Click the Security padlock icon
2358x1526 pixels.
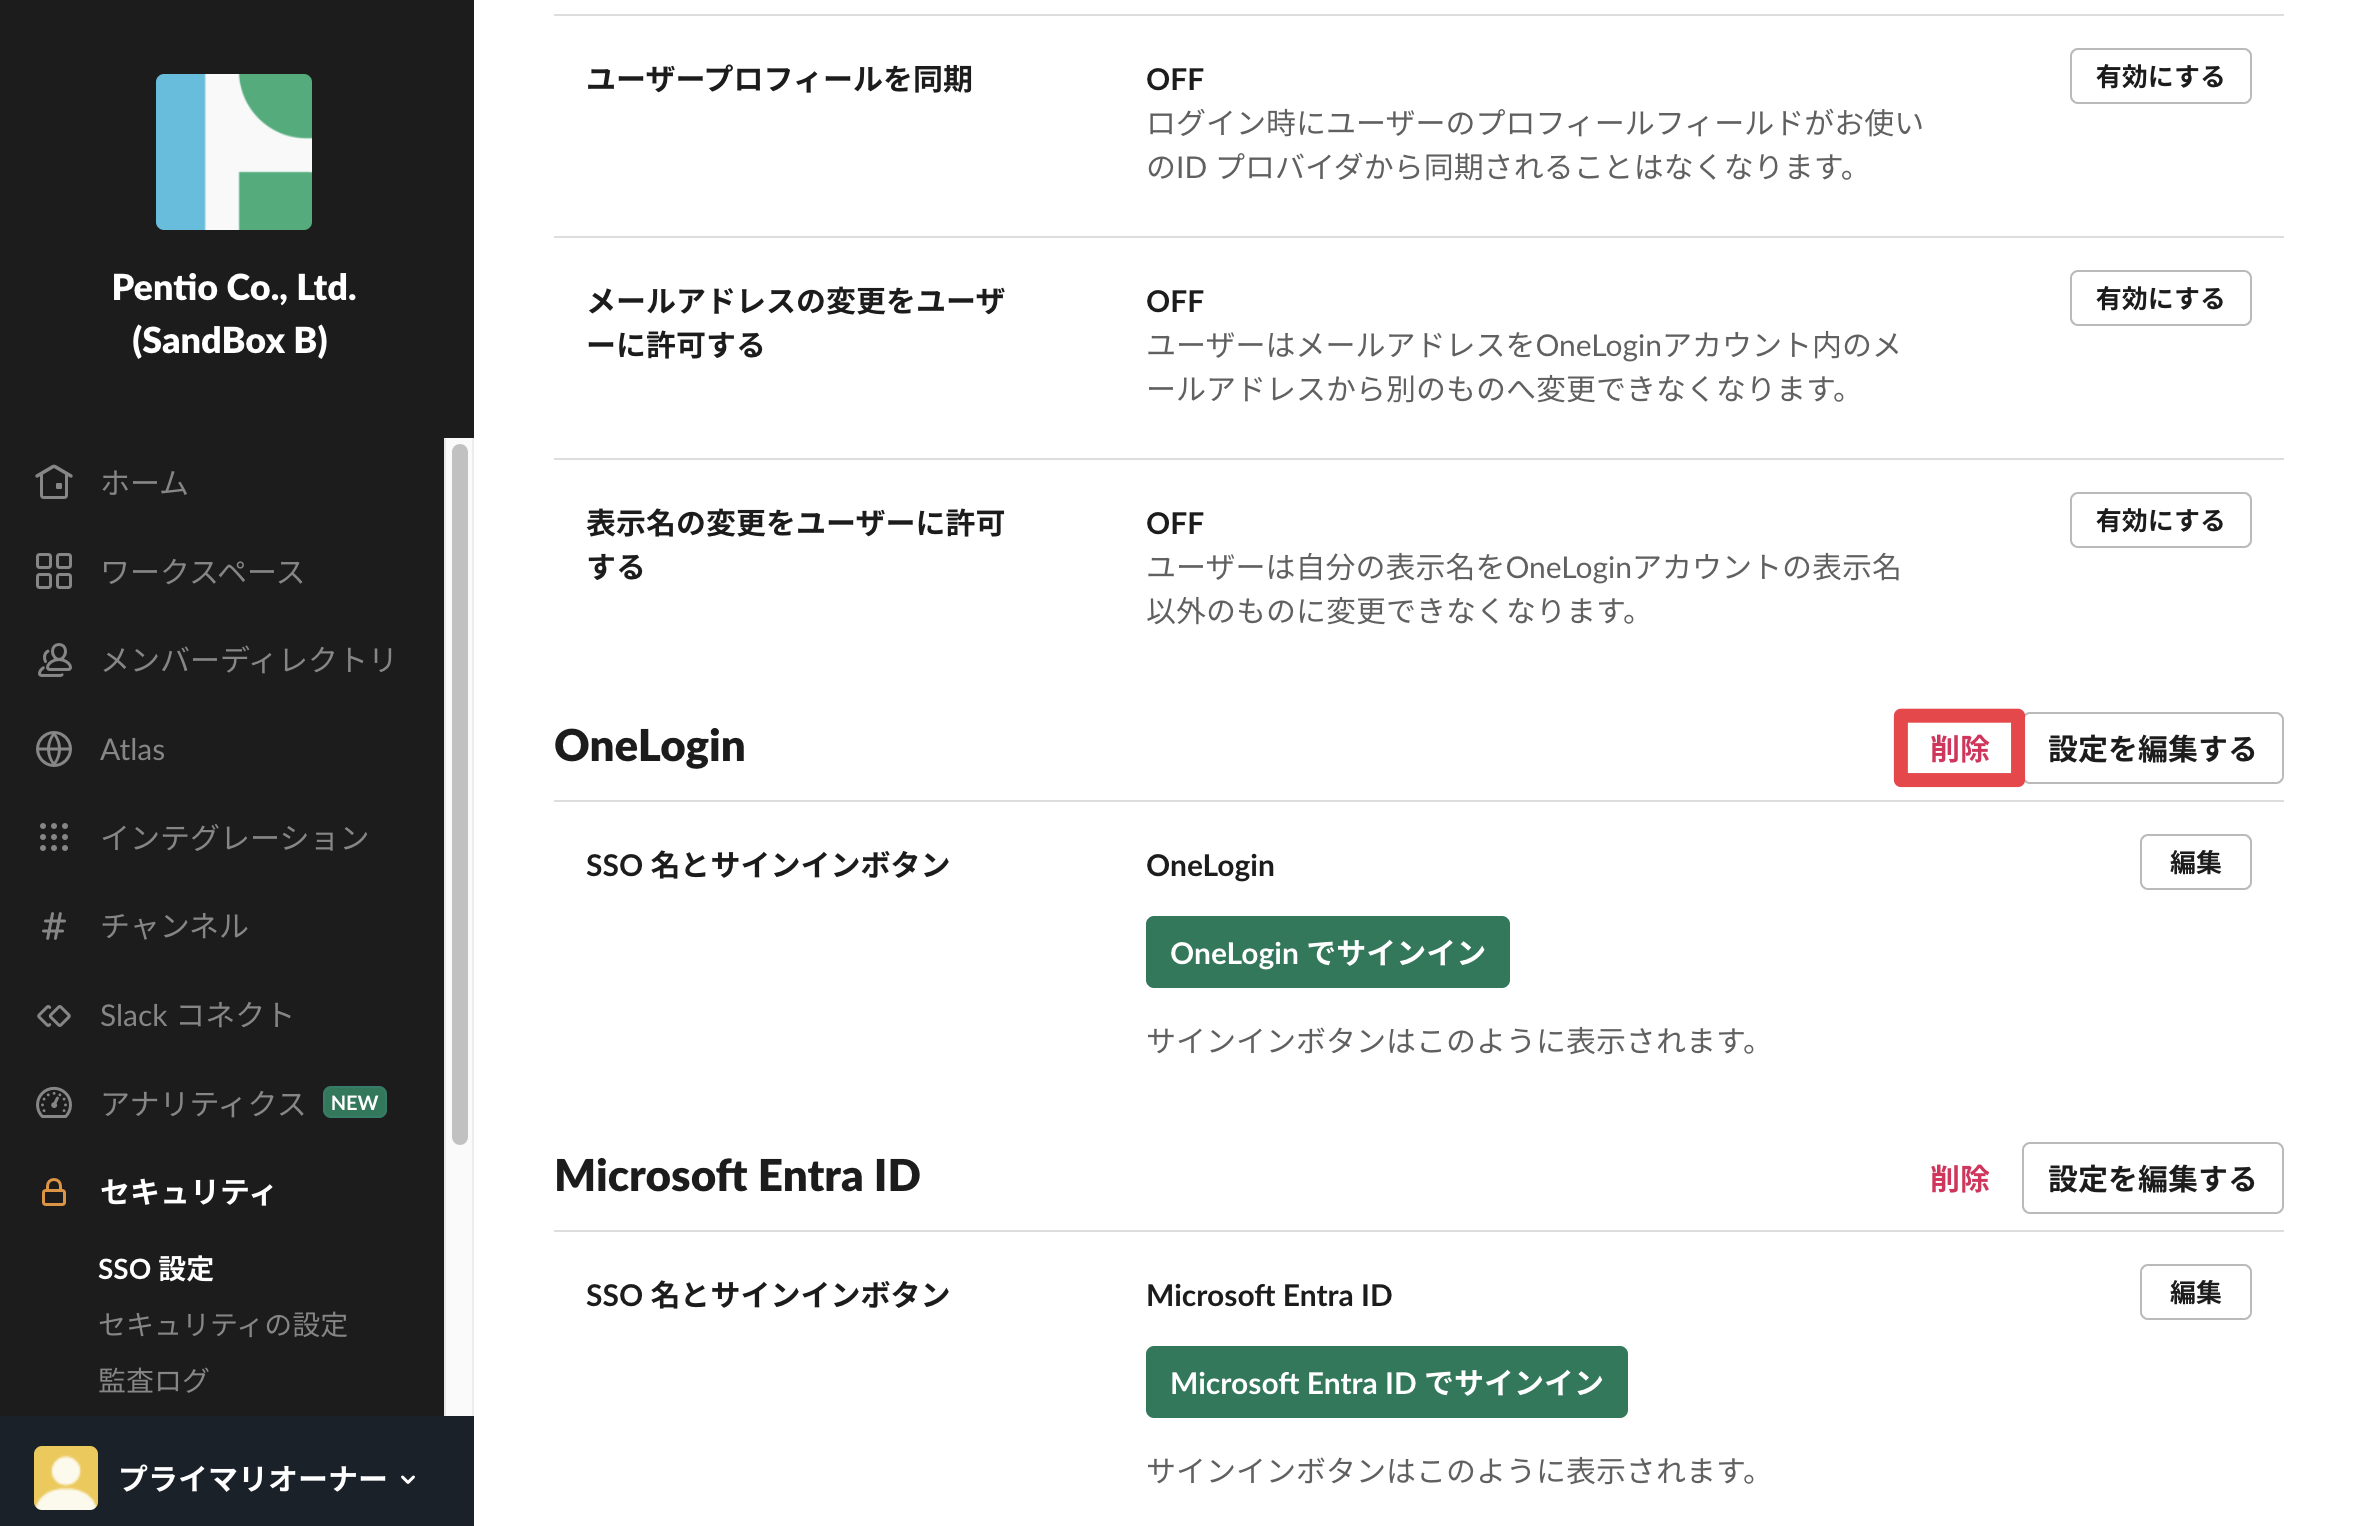pos(54,1192)
